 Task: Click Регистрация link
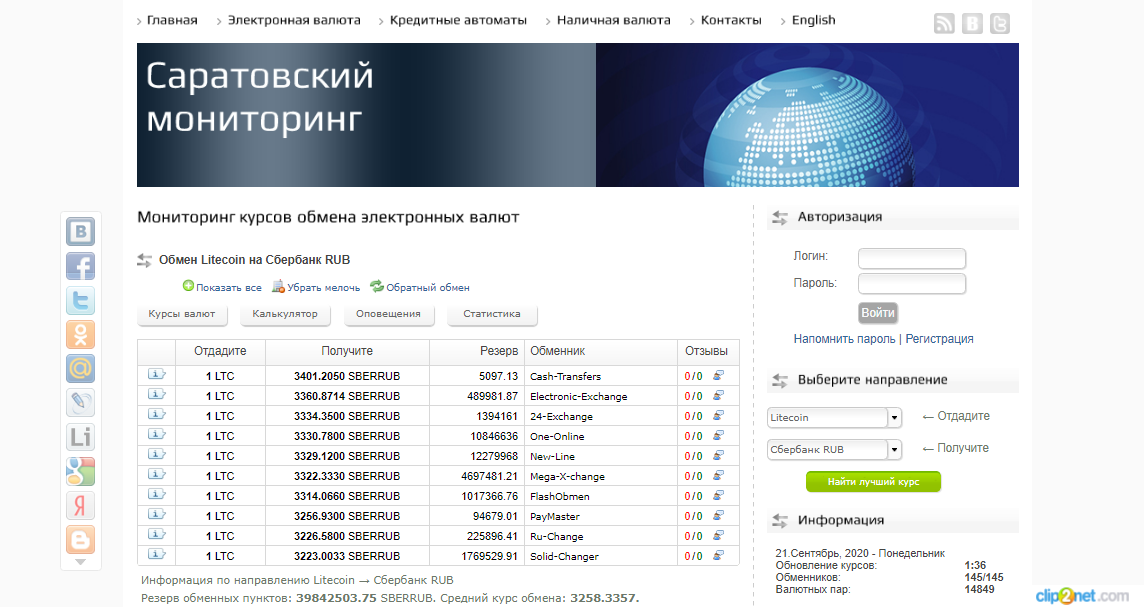(x=939, y=339)
